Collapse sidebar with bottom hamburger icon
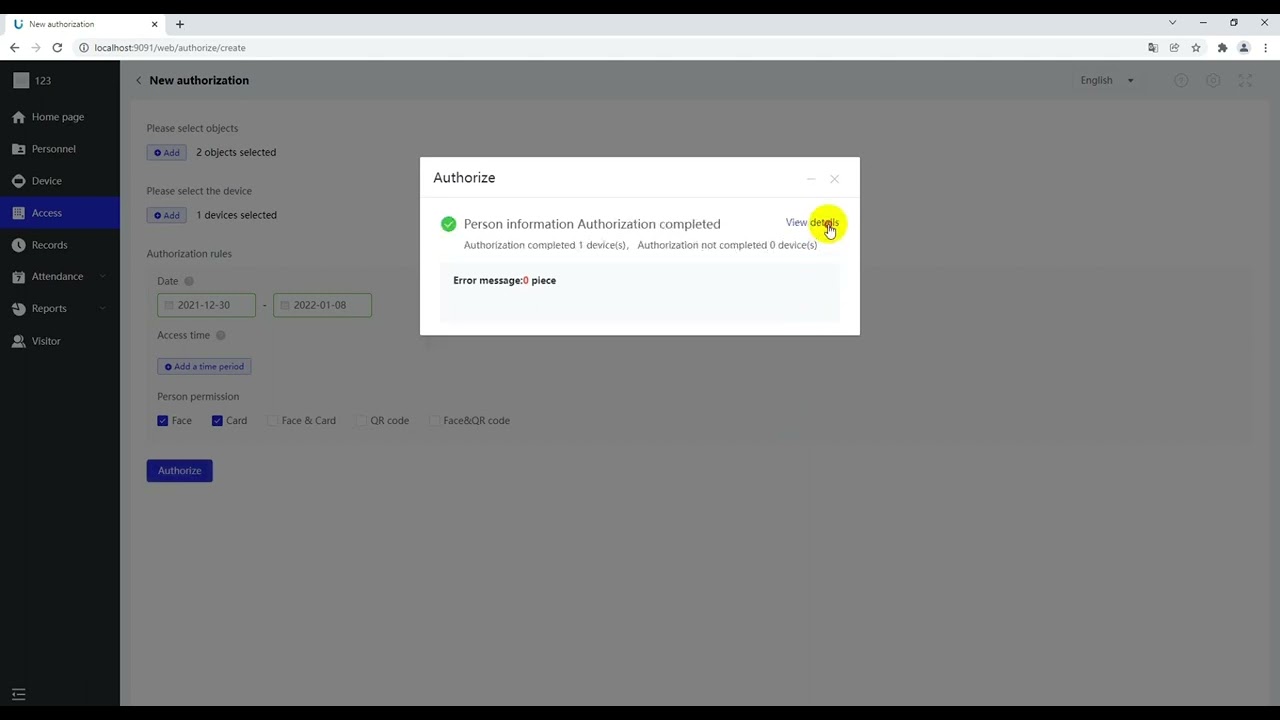 (18, 695)
